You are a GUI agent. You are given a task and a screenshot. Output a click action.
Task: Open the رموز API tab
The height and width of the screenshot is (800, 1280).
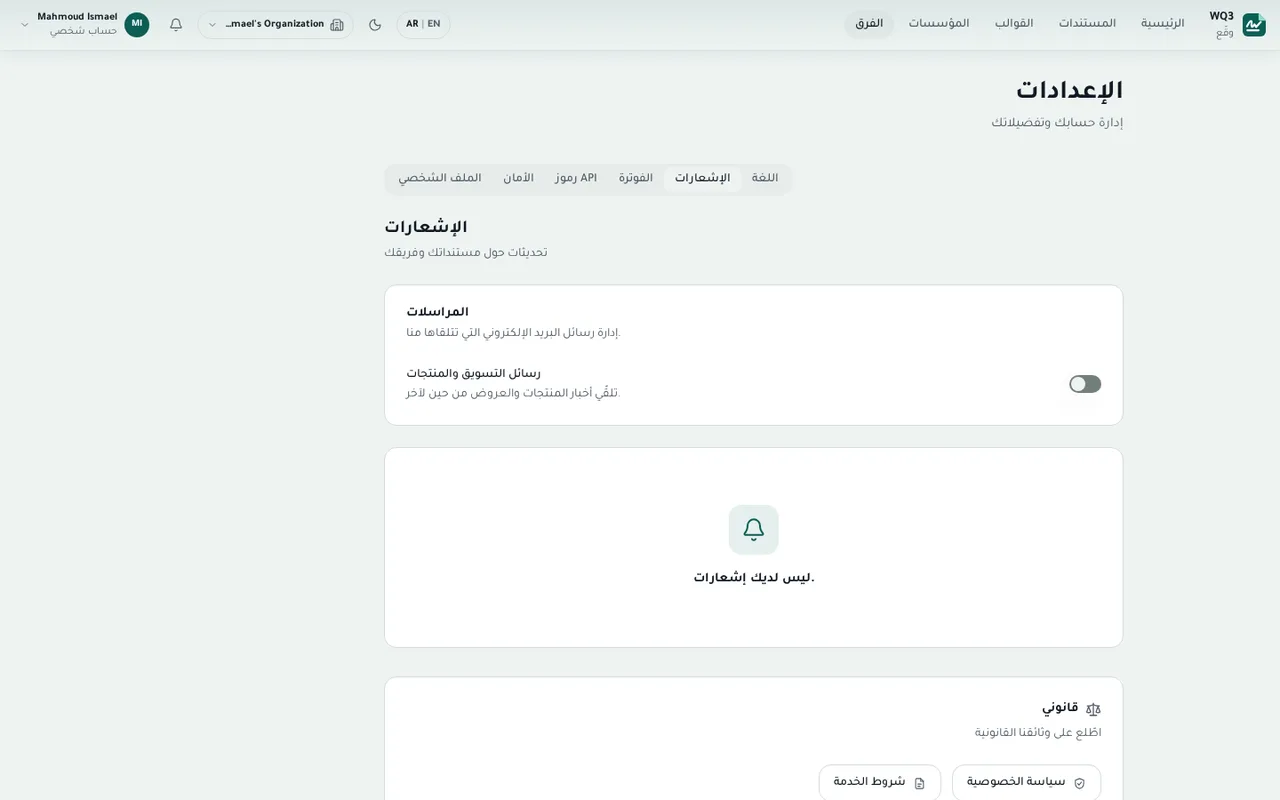tap(576, 179)
